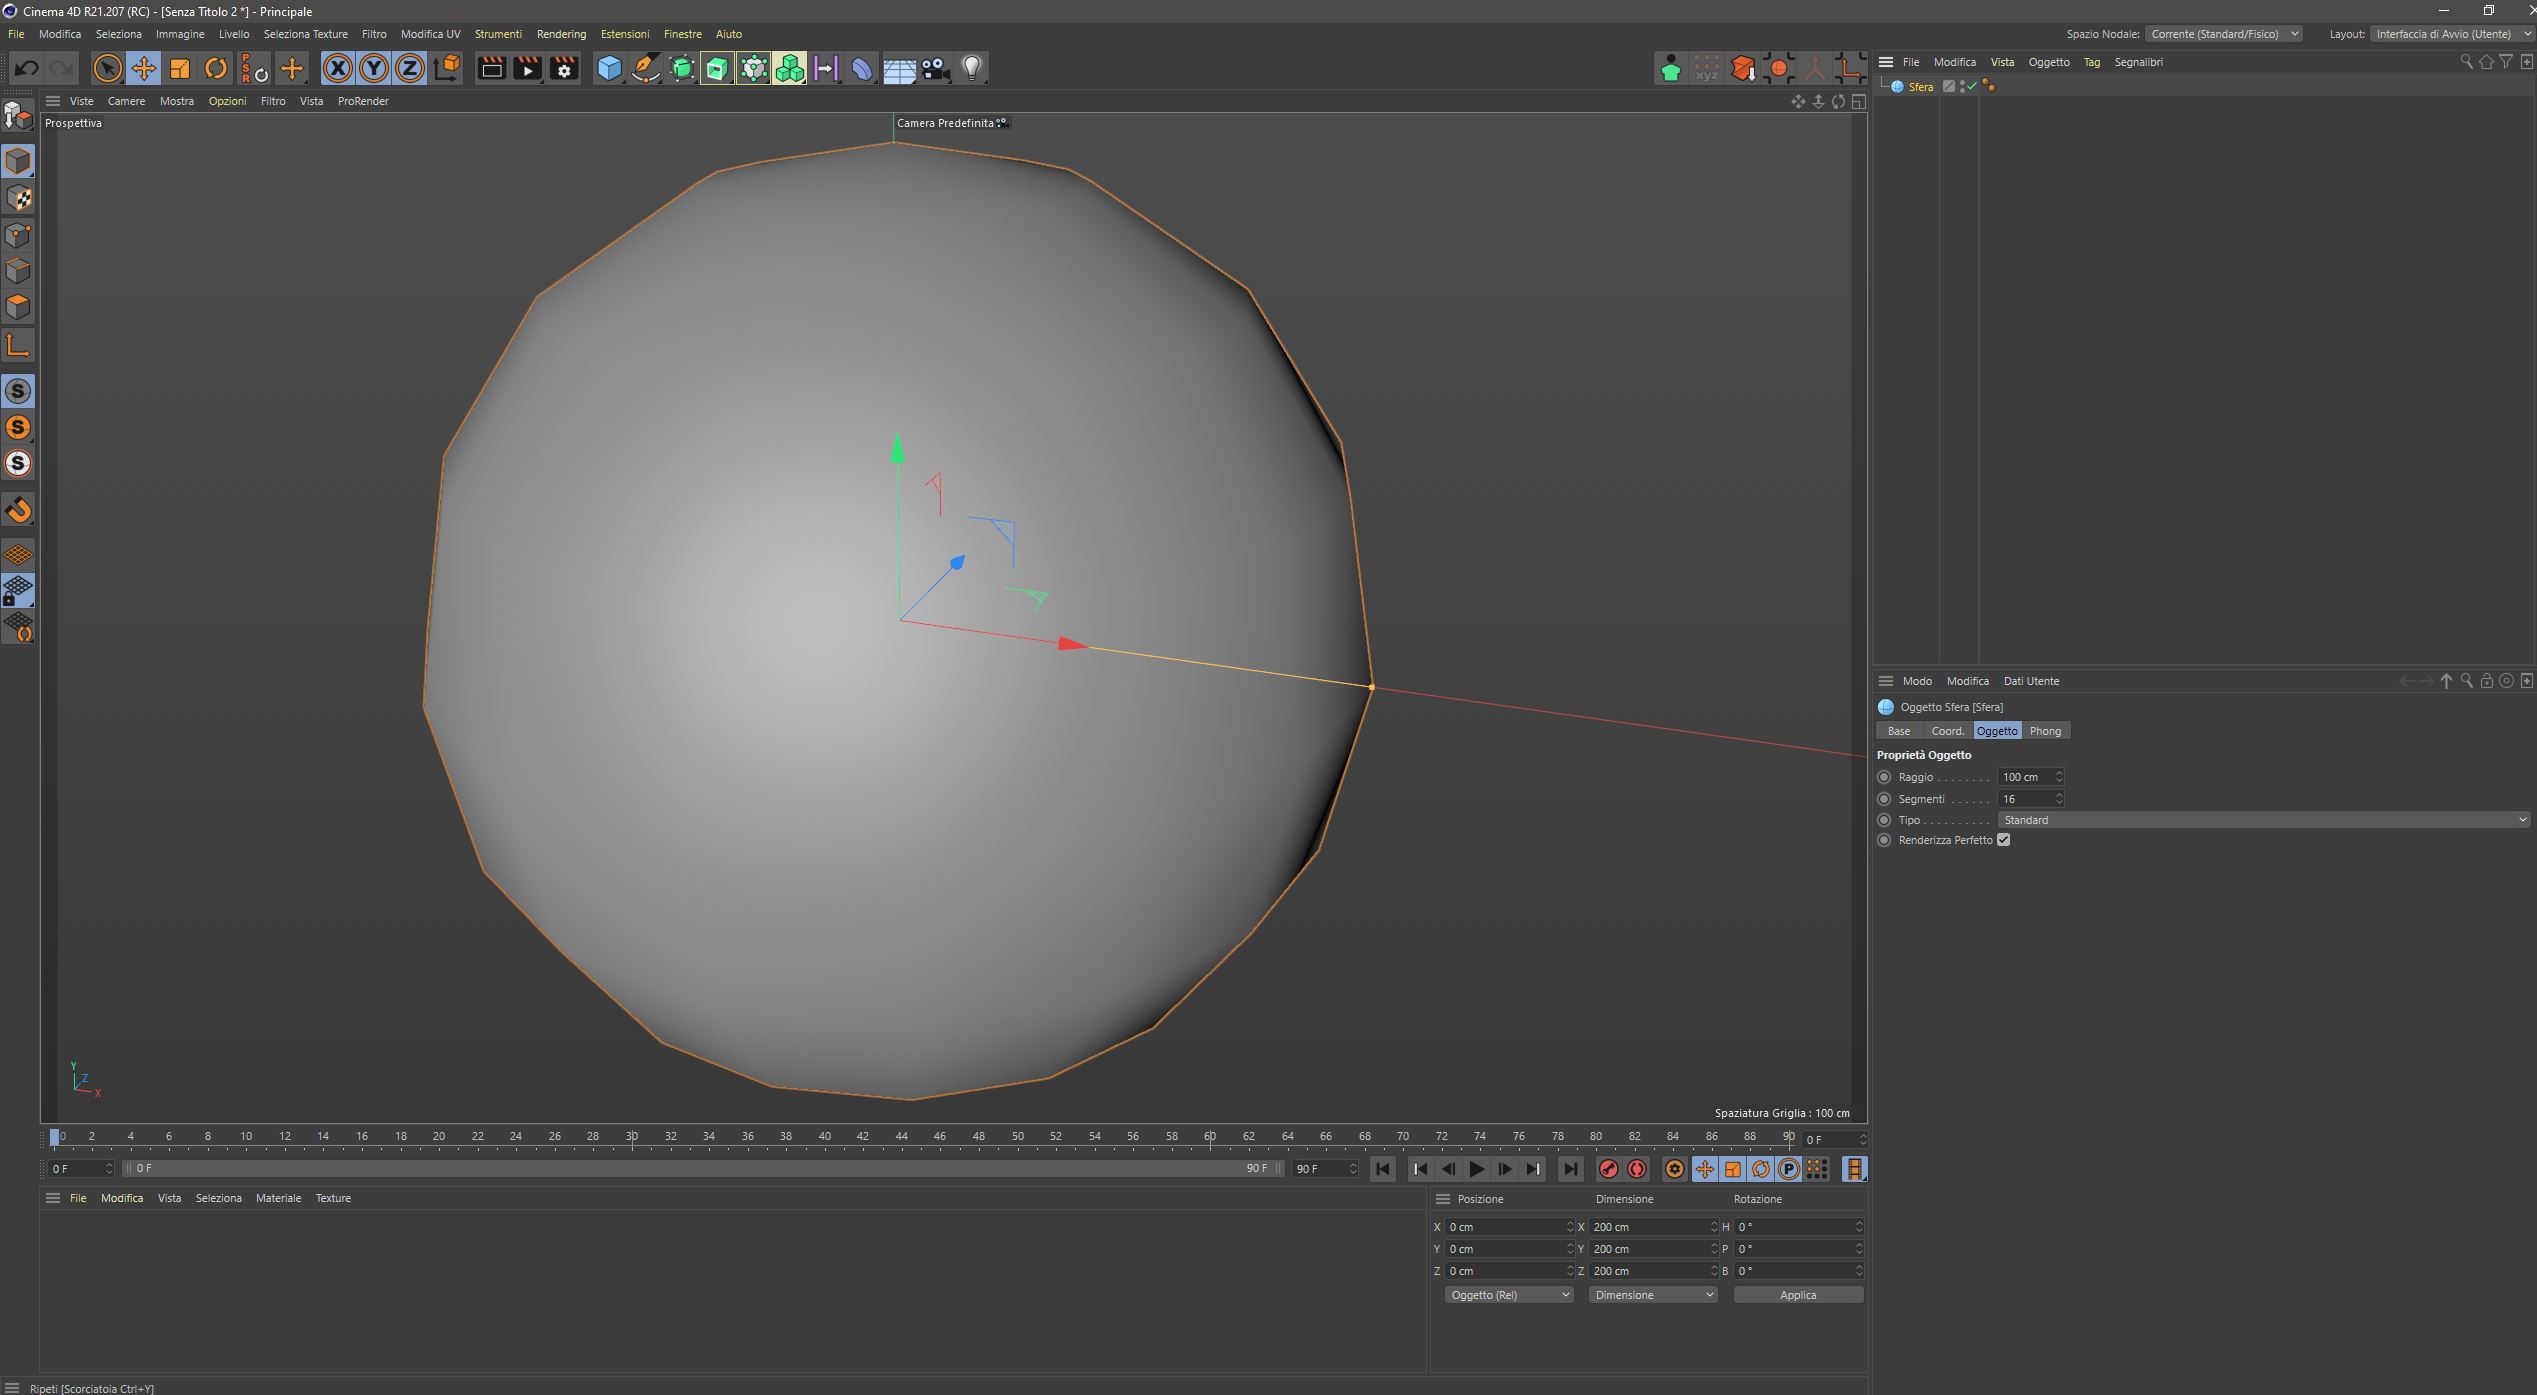Open the Rendering menu
This screenshot has height=1395, width=2537.
(x=561, y=34)
